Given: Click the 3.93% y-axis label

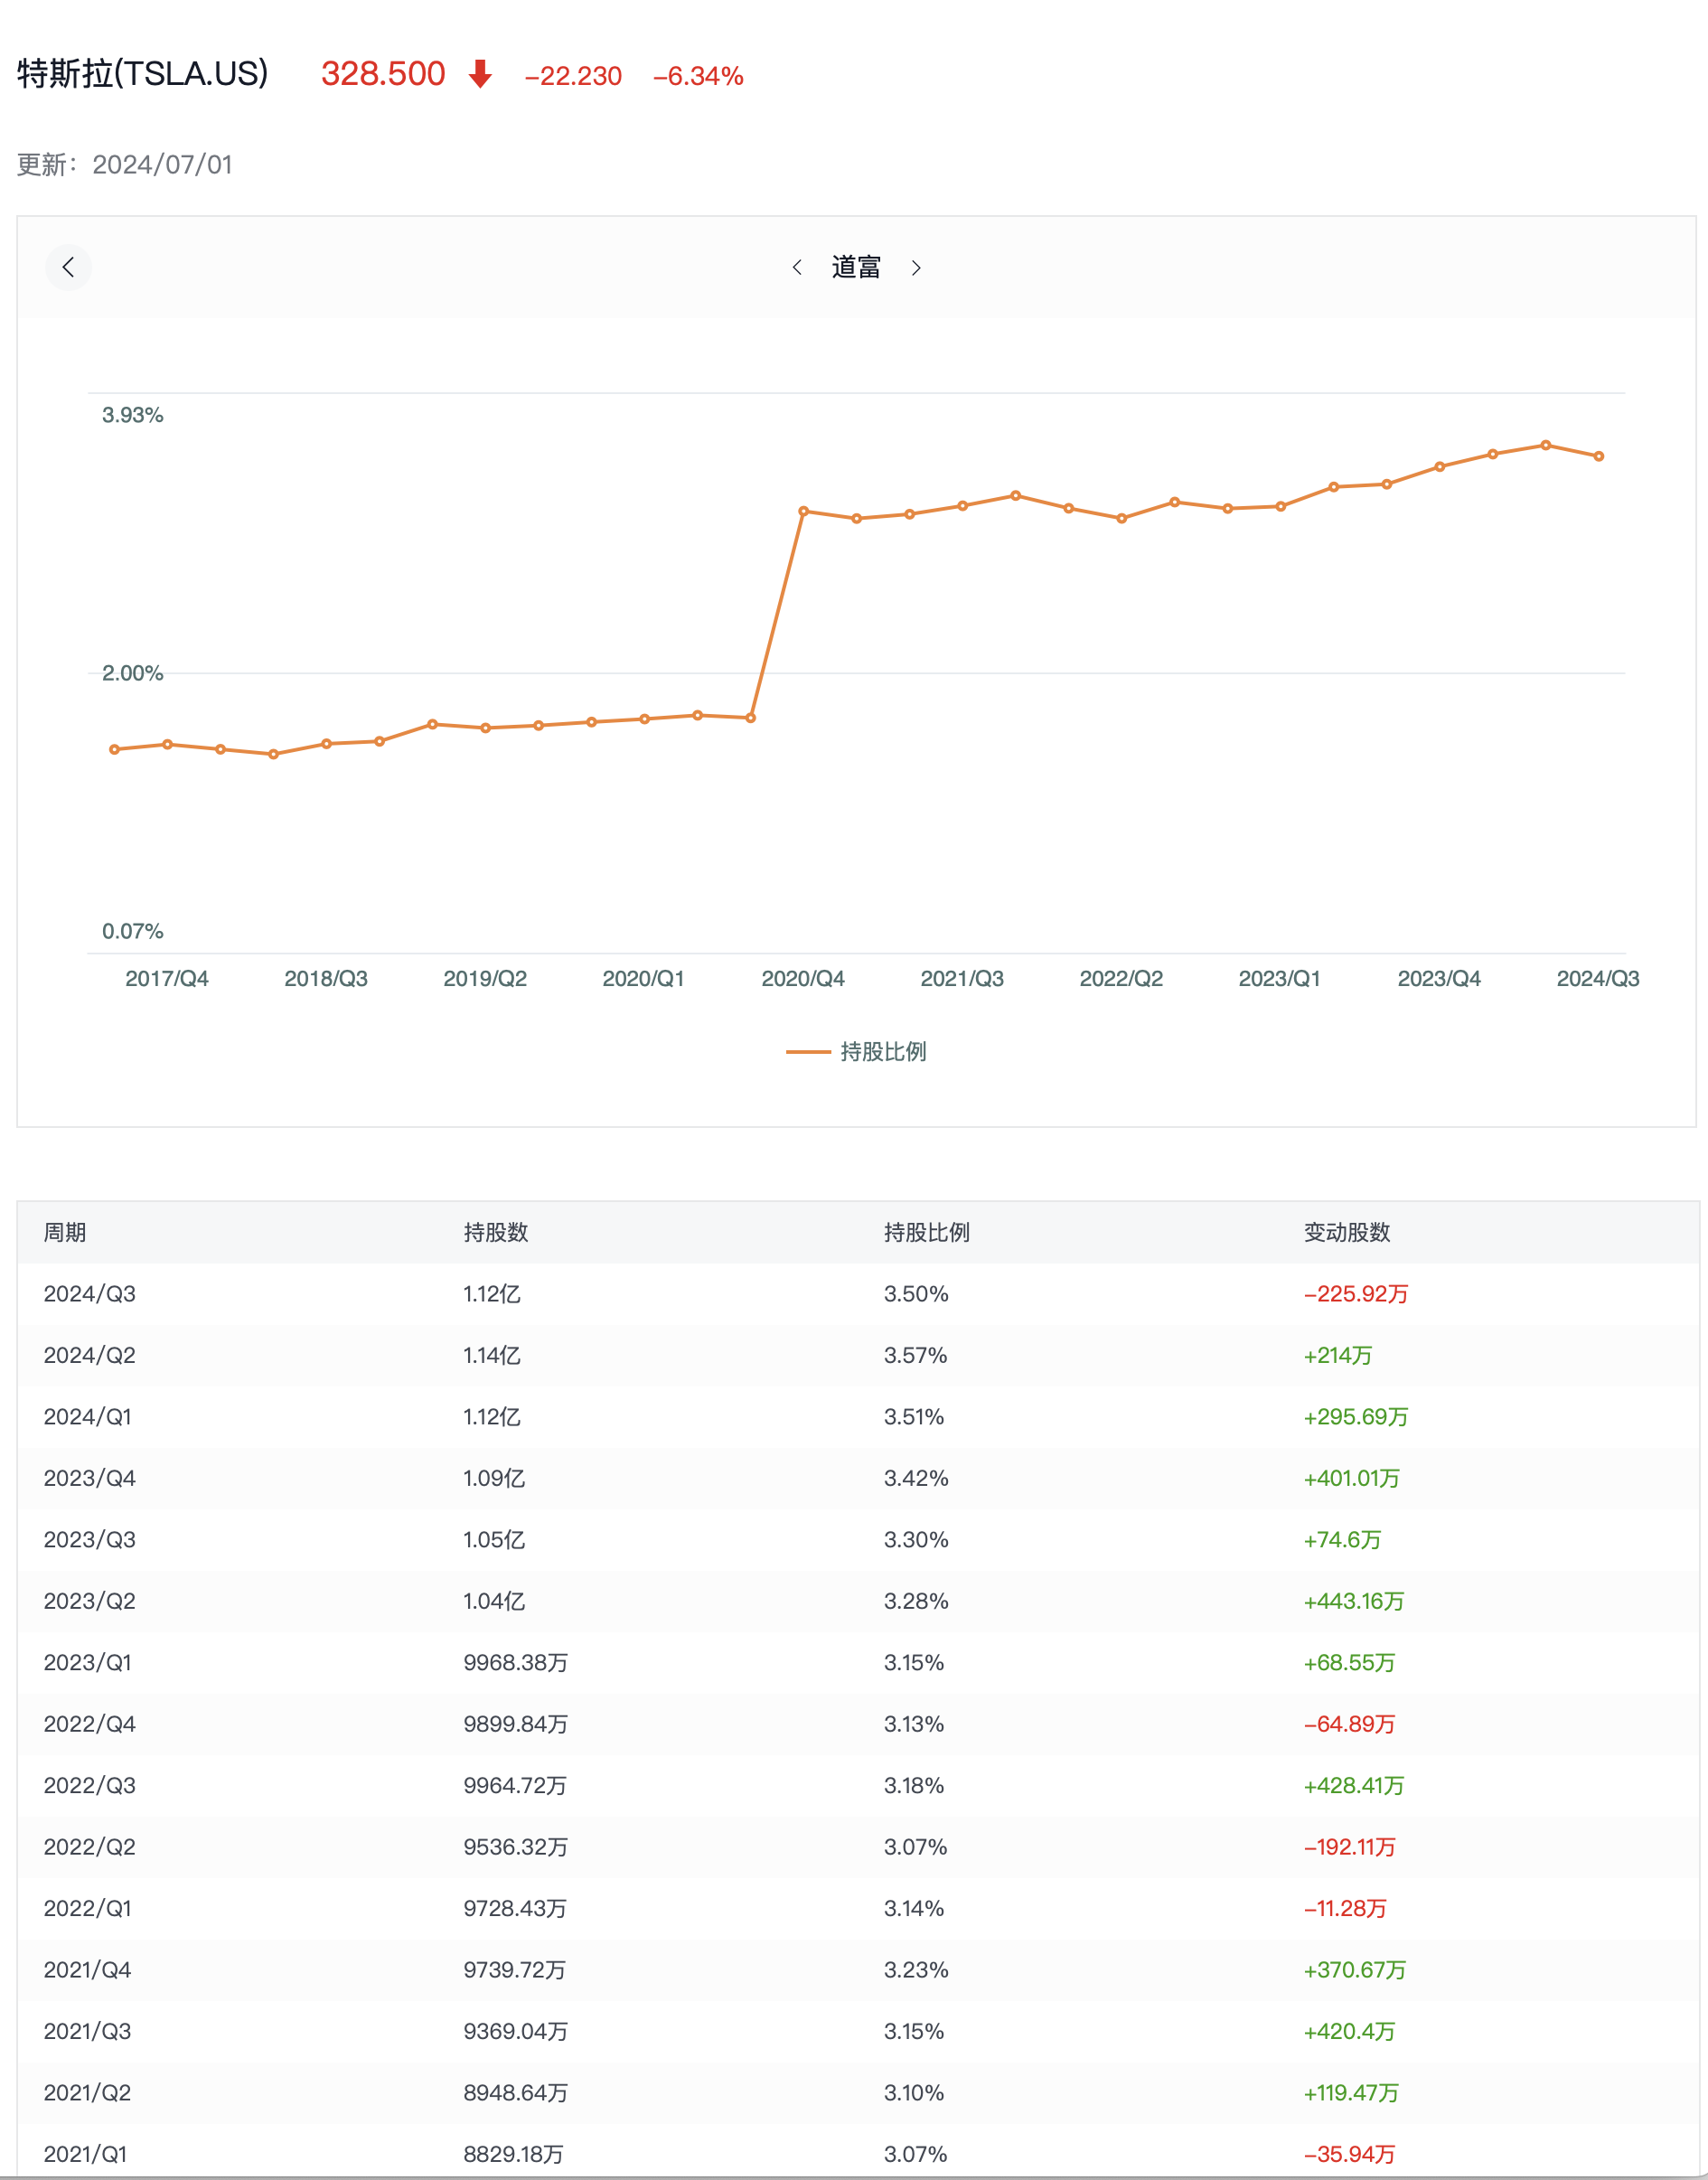Looking at the screenshot, I should [132, 415].
